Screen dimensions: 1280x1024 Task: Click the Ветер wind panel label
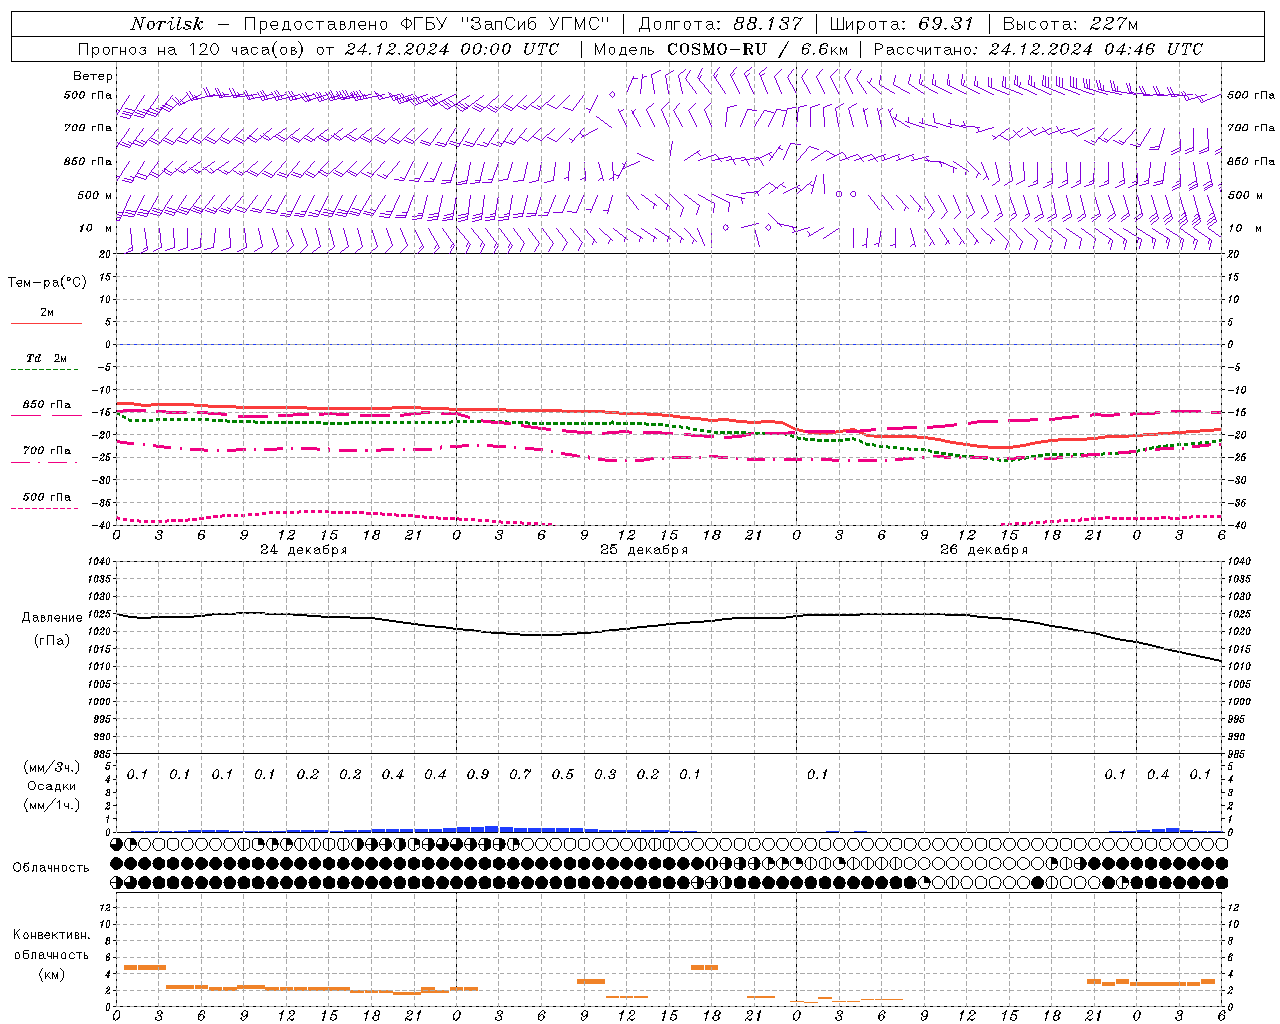(x=92, y=76)
